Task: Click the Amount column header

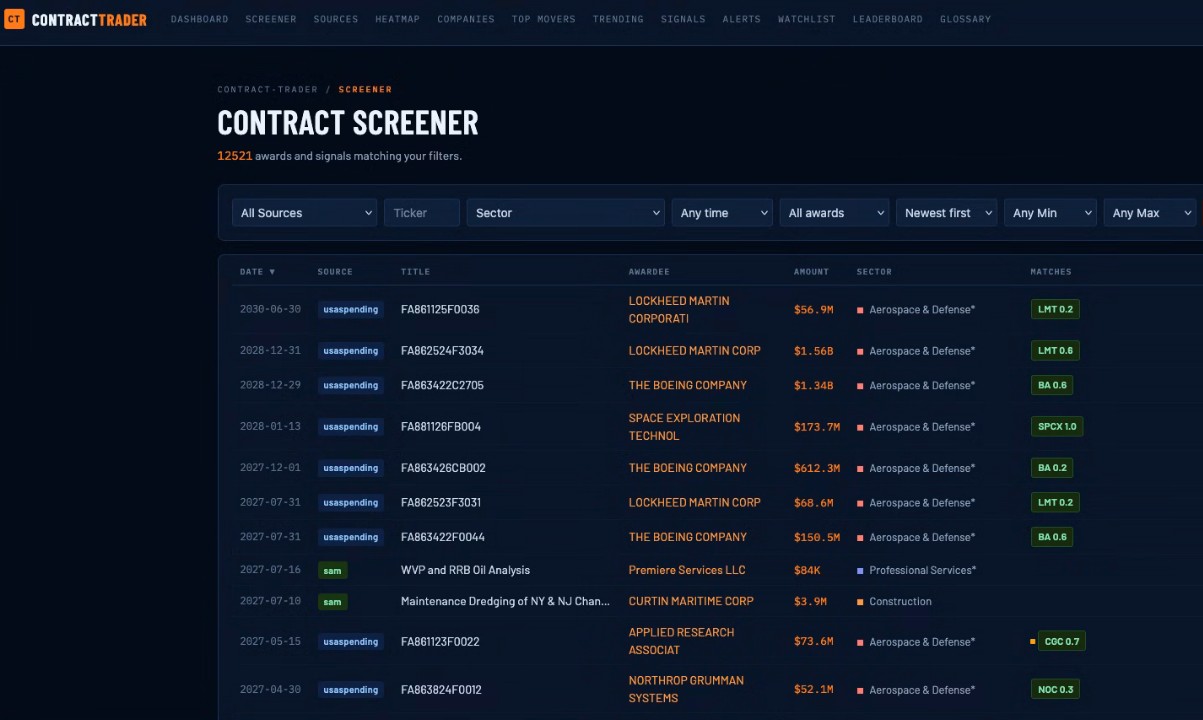Action: coord(811,272)
